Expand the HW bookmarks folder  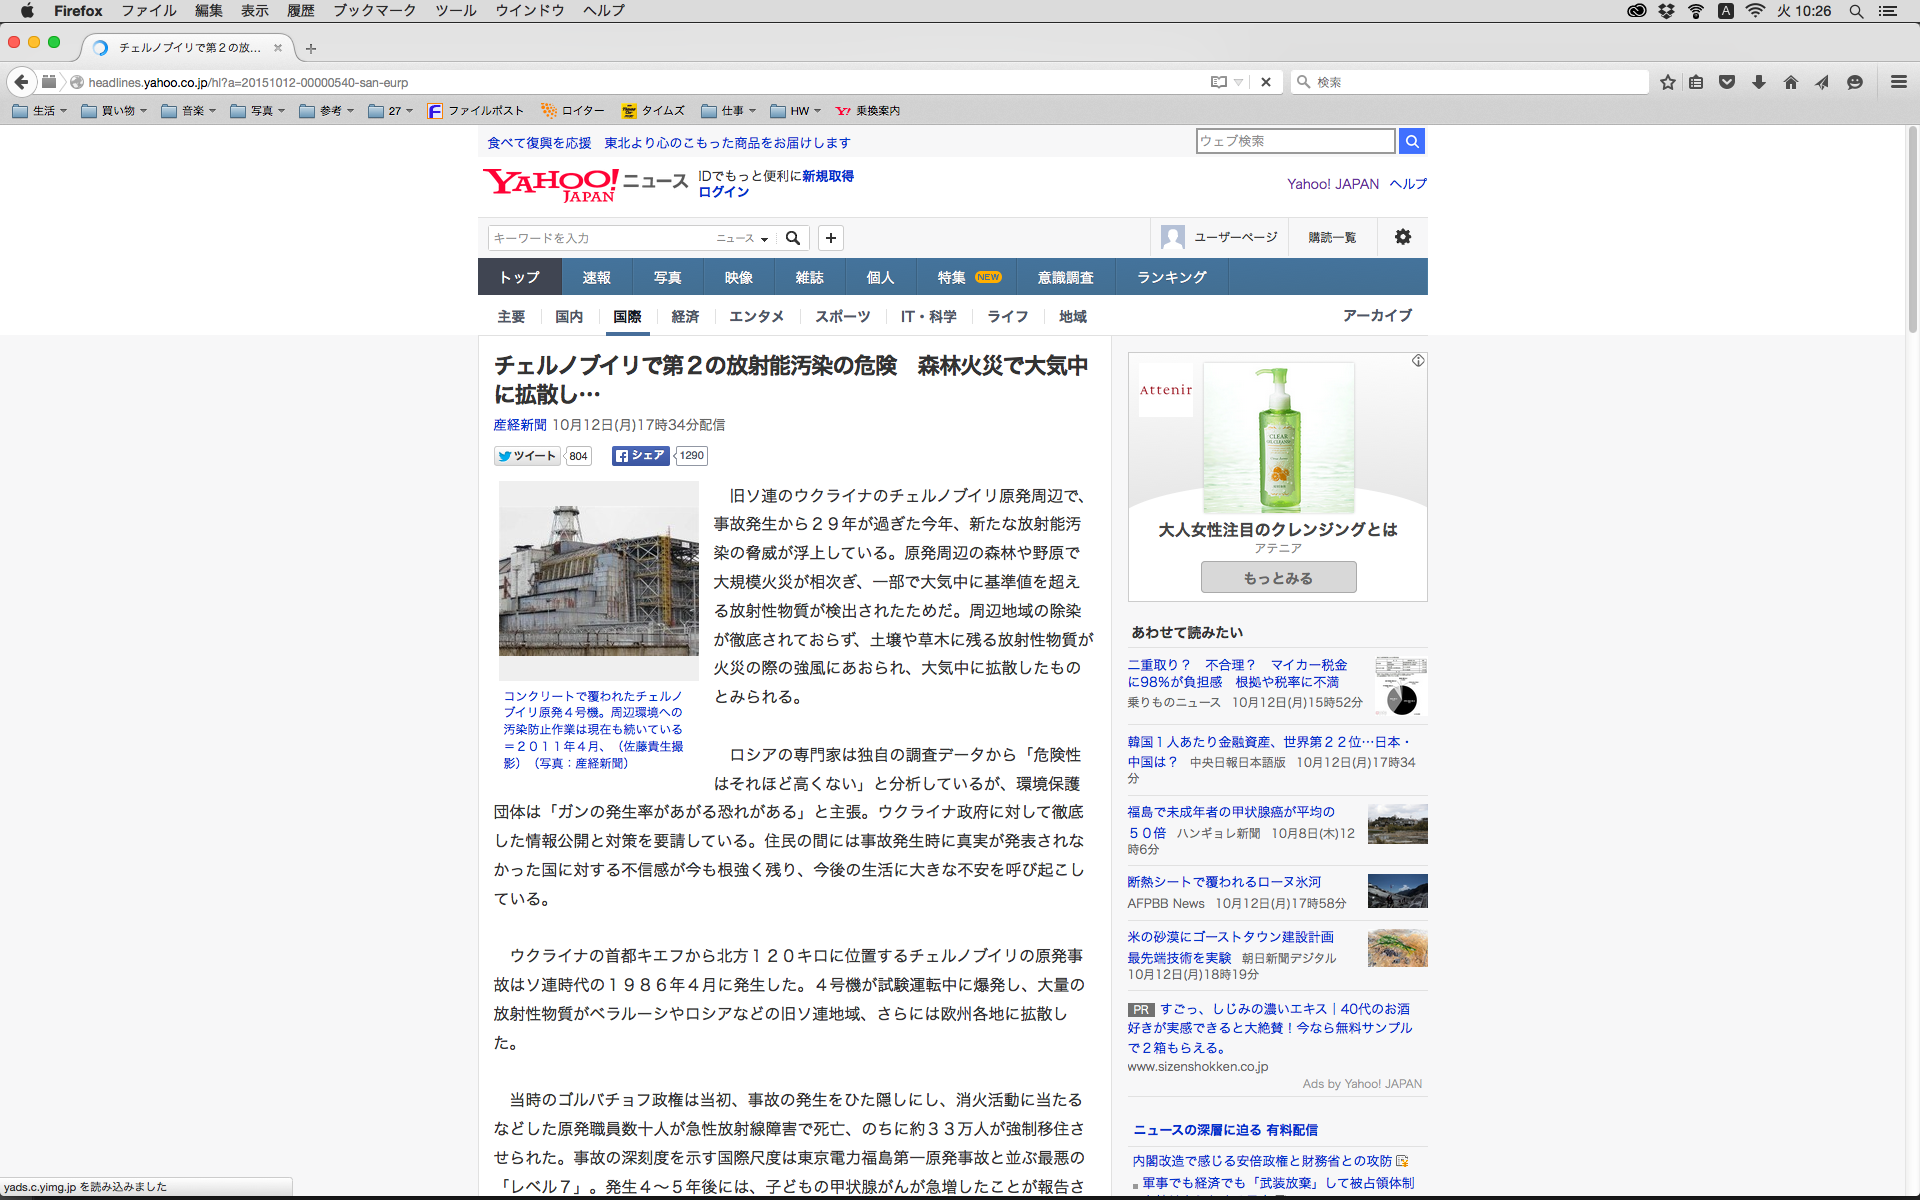[796, 111]
